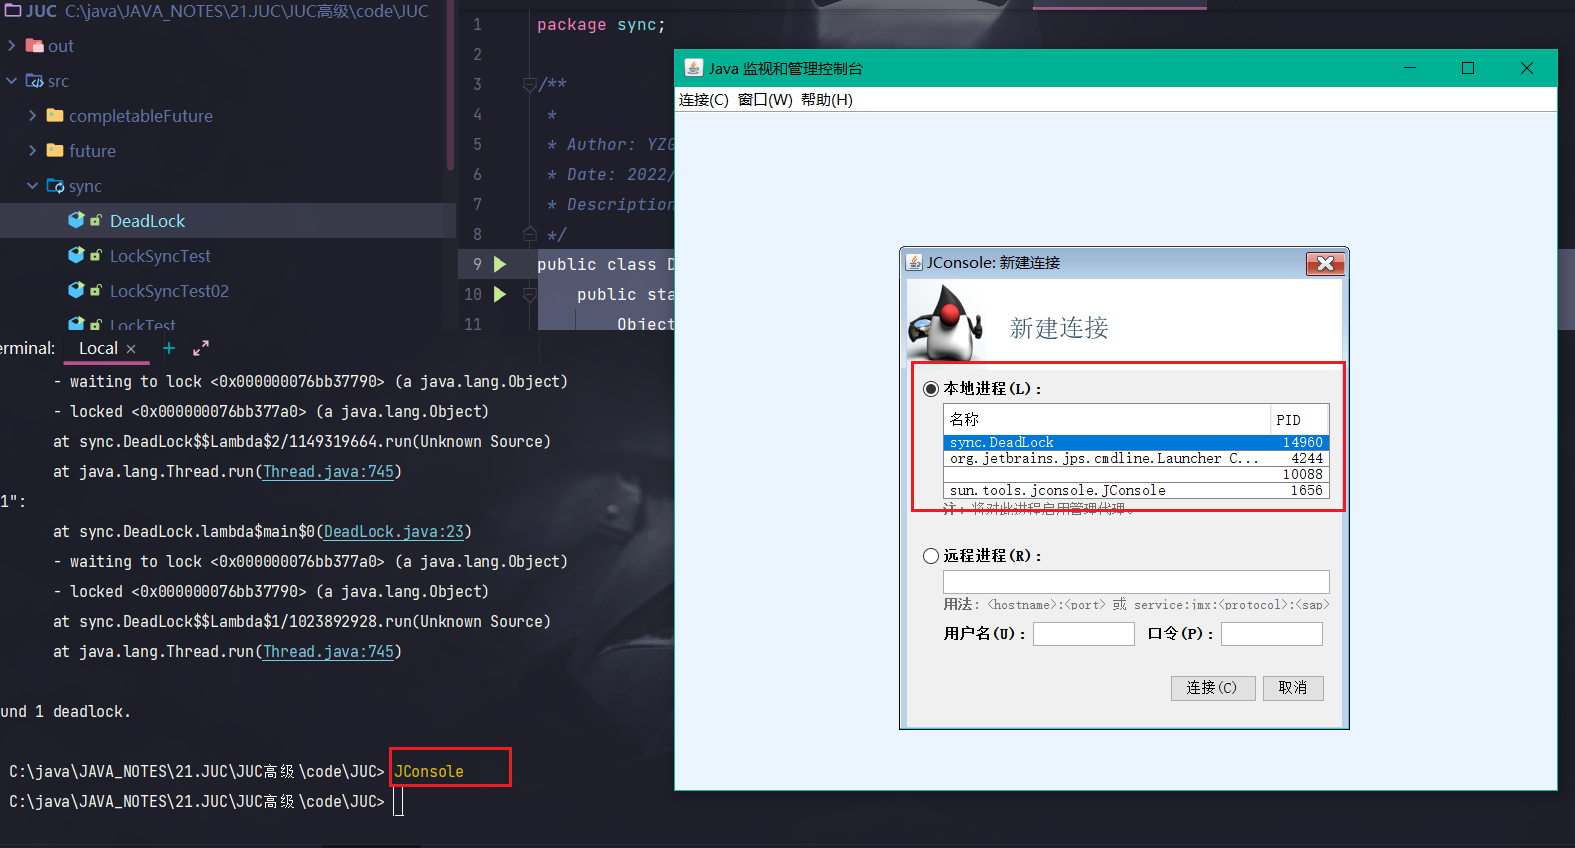Click the out folder icon
Image resolution: width=1575 pixels, height=848 pixels.
click(34, 46)
